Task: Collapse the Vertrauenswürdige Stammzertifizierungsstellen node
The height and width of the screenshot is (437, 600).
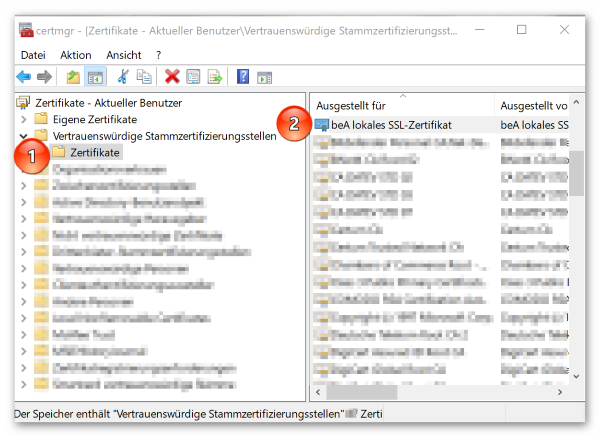Action: point(24,135)
